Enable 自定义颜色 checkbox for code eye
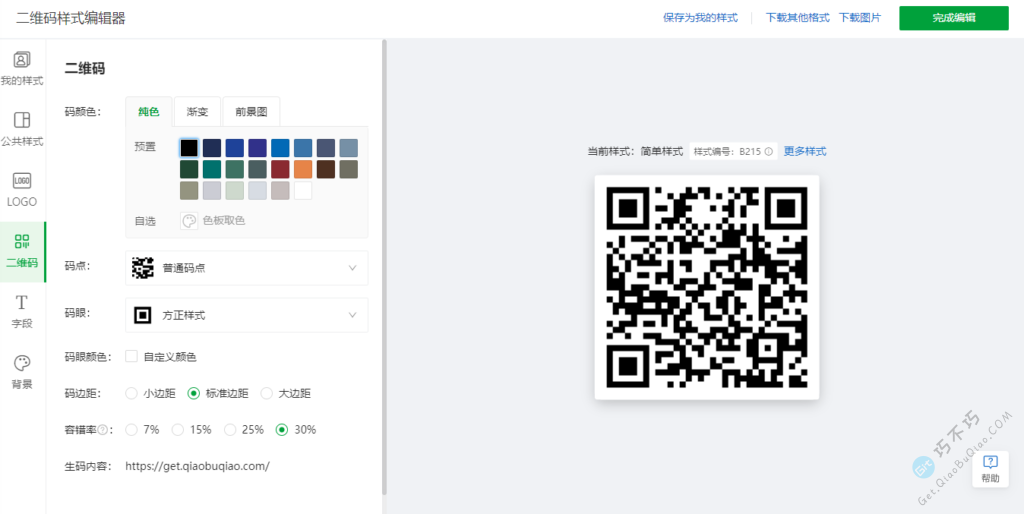This screenshot has width=1024, height=514. pos(131,356)
